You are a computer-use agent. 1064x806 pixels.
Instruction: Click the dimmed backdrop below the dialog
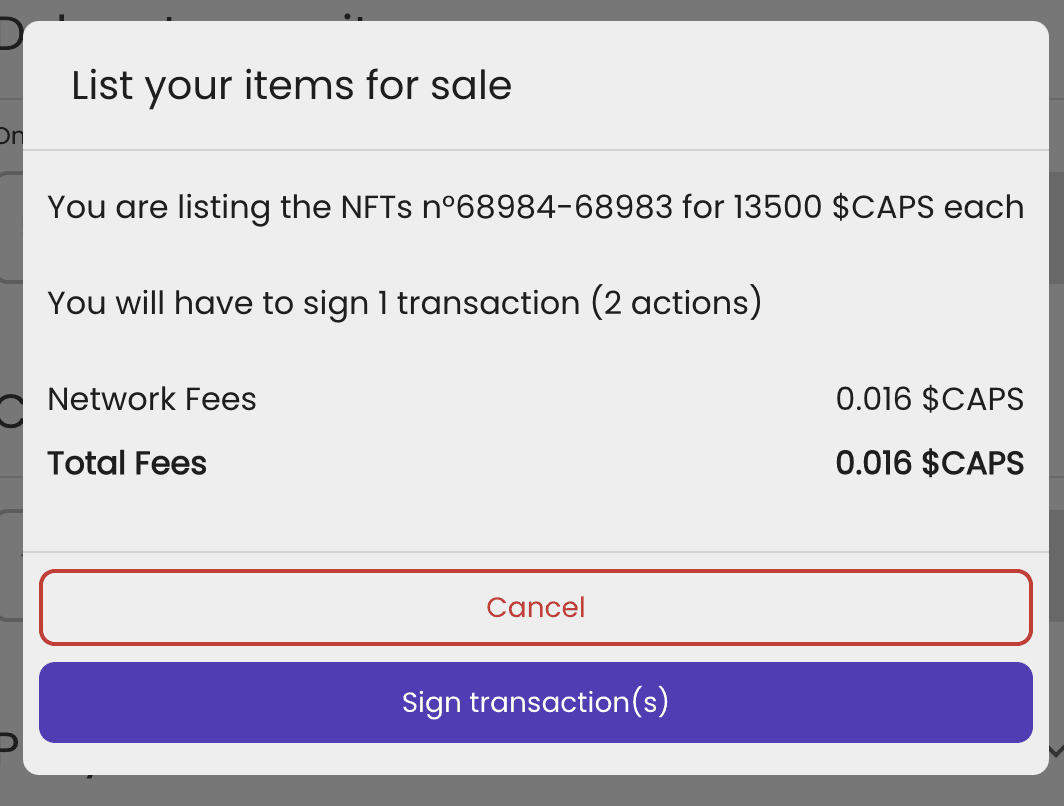click(x=532, y=791)
